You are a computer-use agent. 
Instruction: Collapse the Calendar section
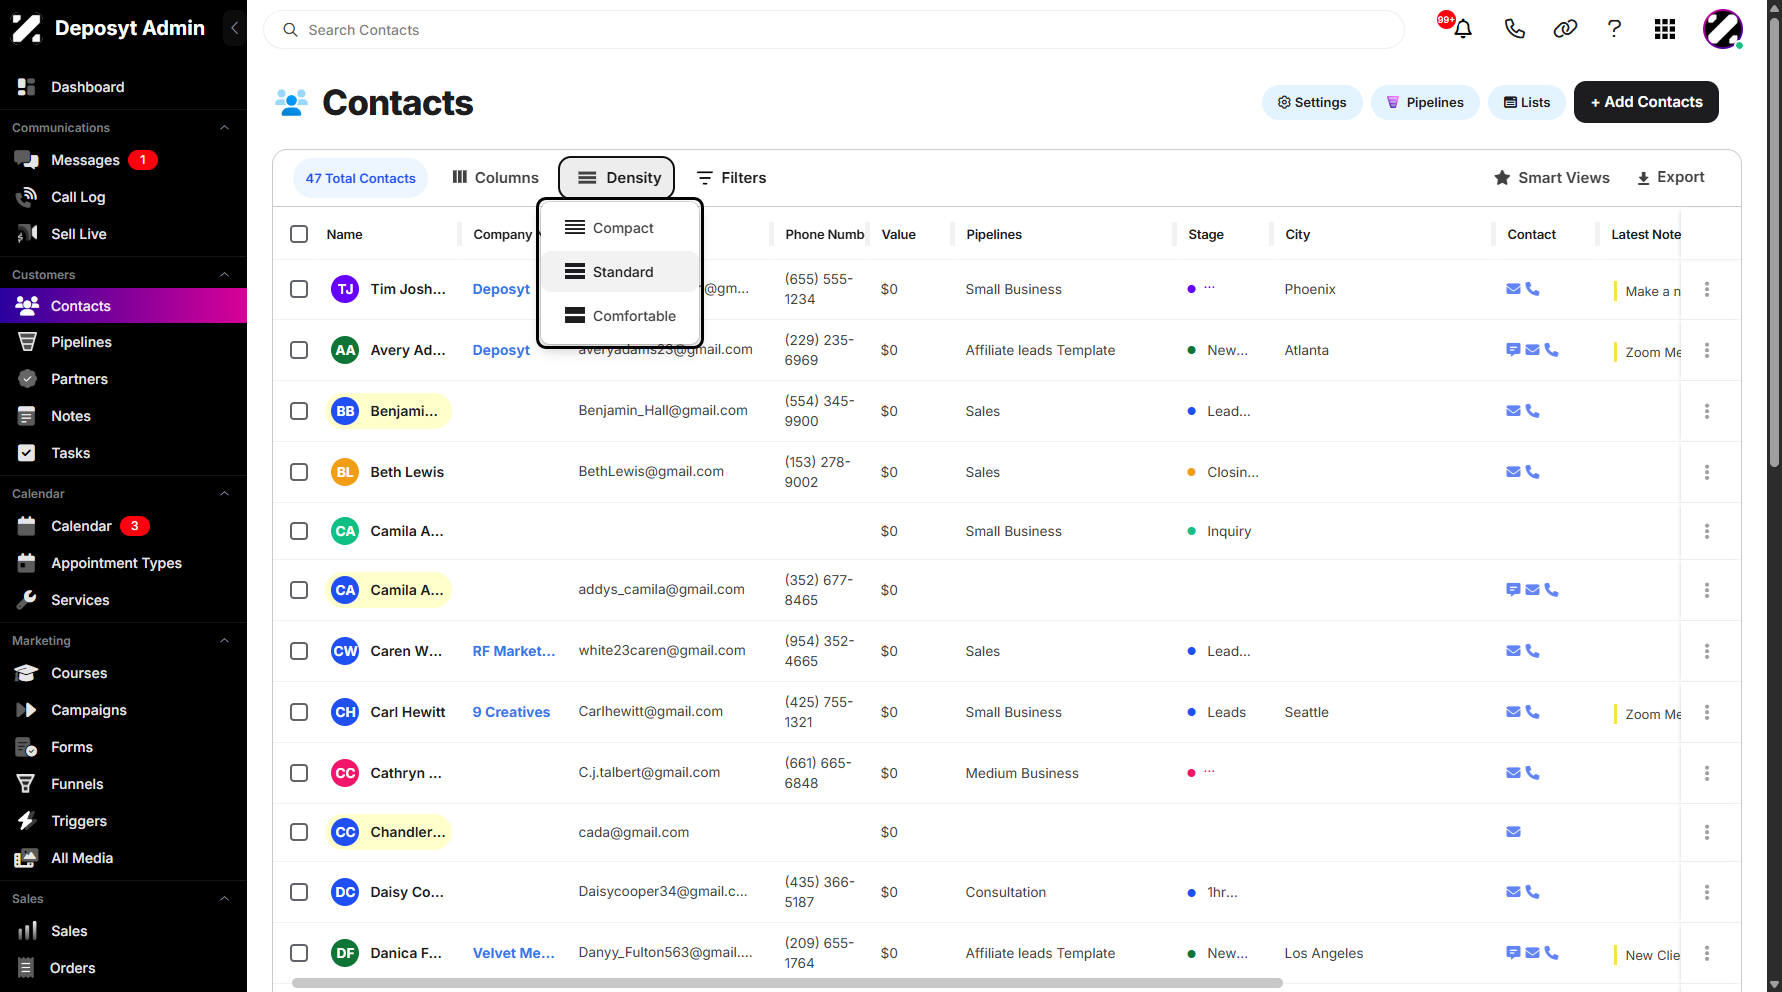click(224, 494)
